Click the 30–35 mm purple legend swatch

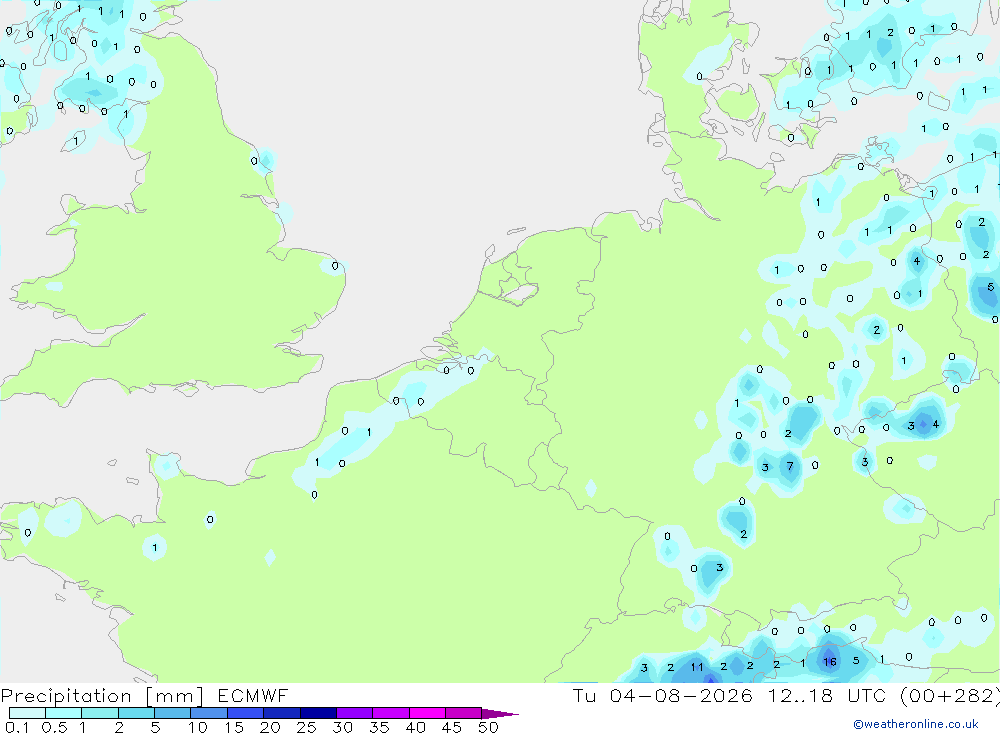[354, 713]
